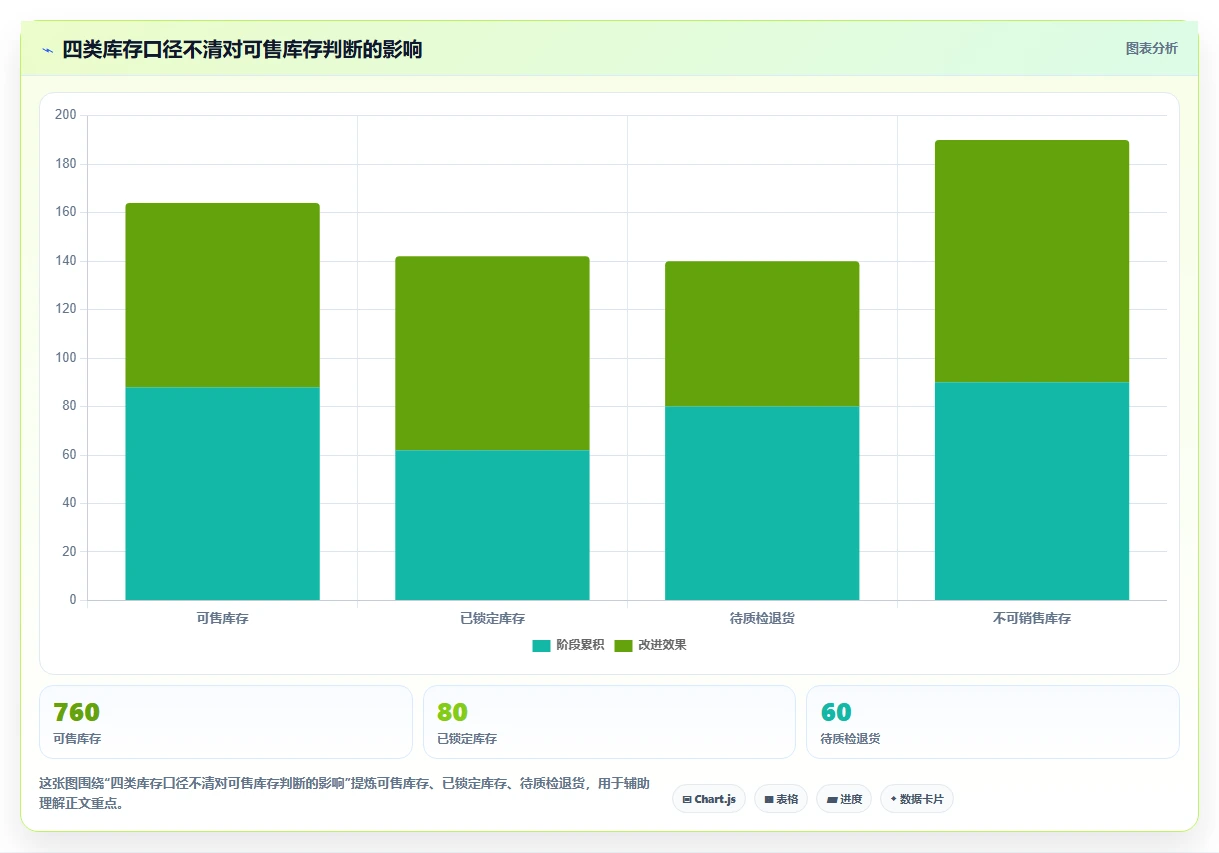Screen dimensions: 1219x853
Task: Click the 60 待质检退货 data card
Action: (x=993, y=722)
